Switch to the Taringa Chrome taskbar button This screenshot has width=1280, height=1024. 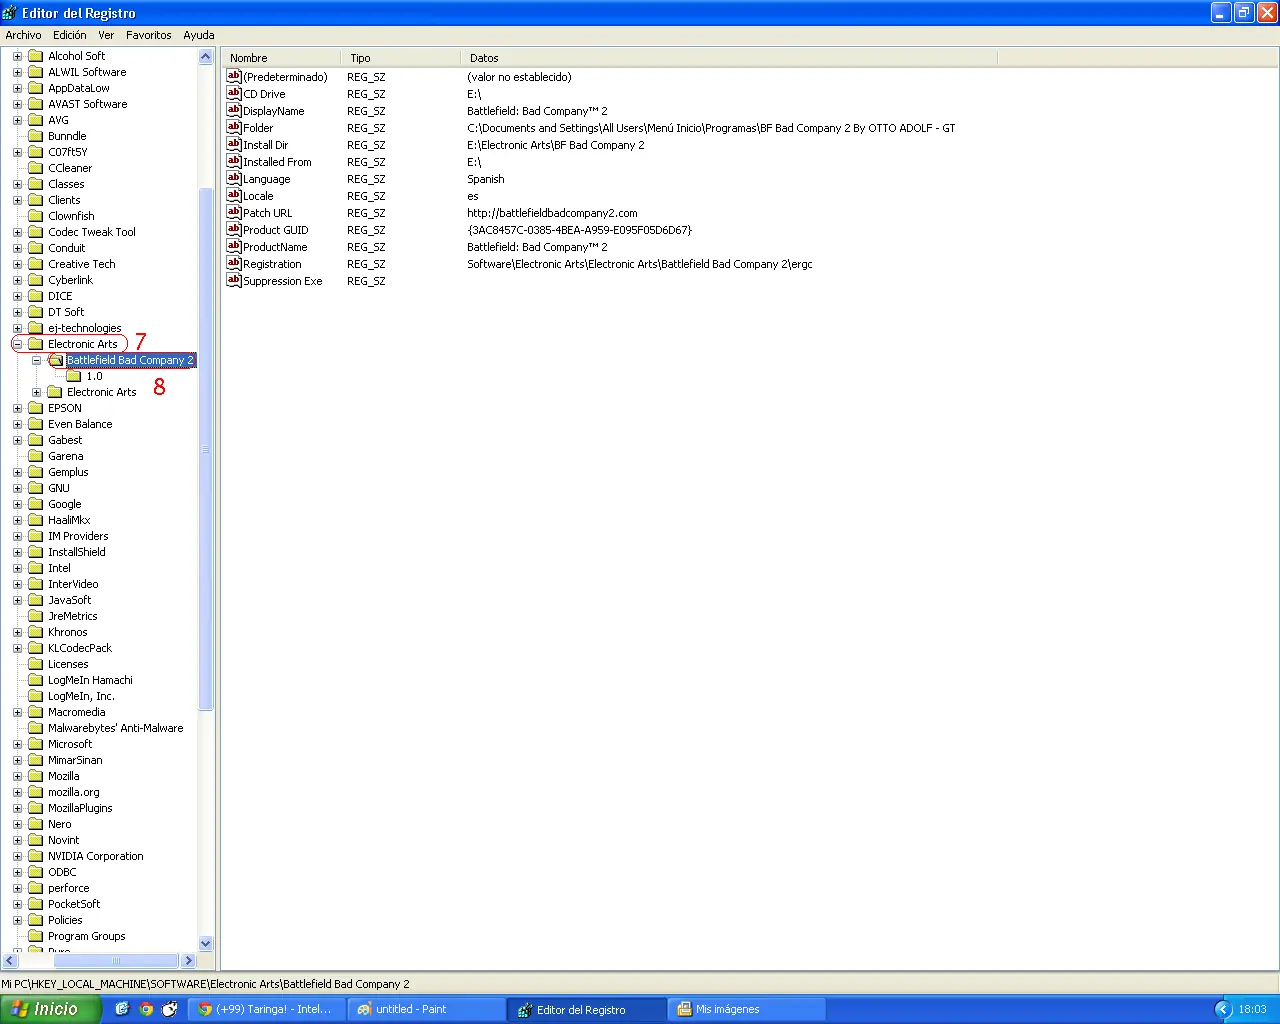[x=267, y=1009]
